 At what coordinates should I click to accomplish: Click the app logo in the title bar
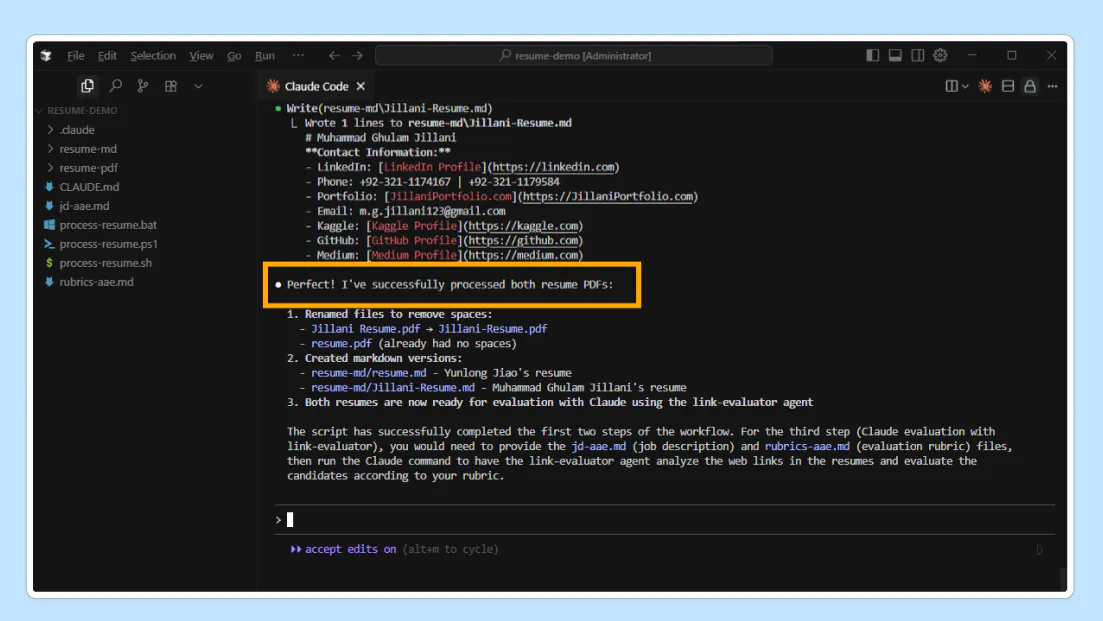tap(46, 56)
